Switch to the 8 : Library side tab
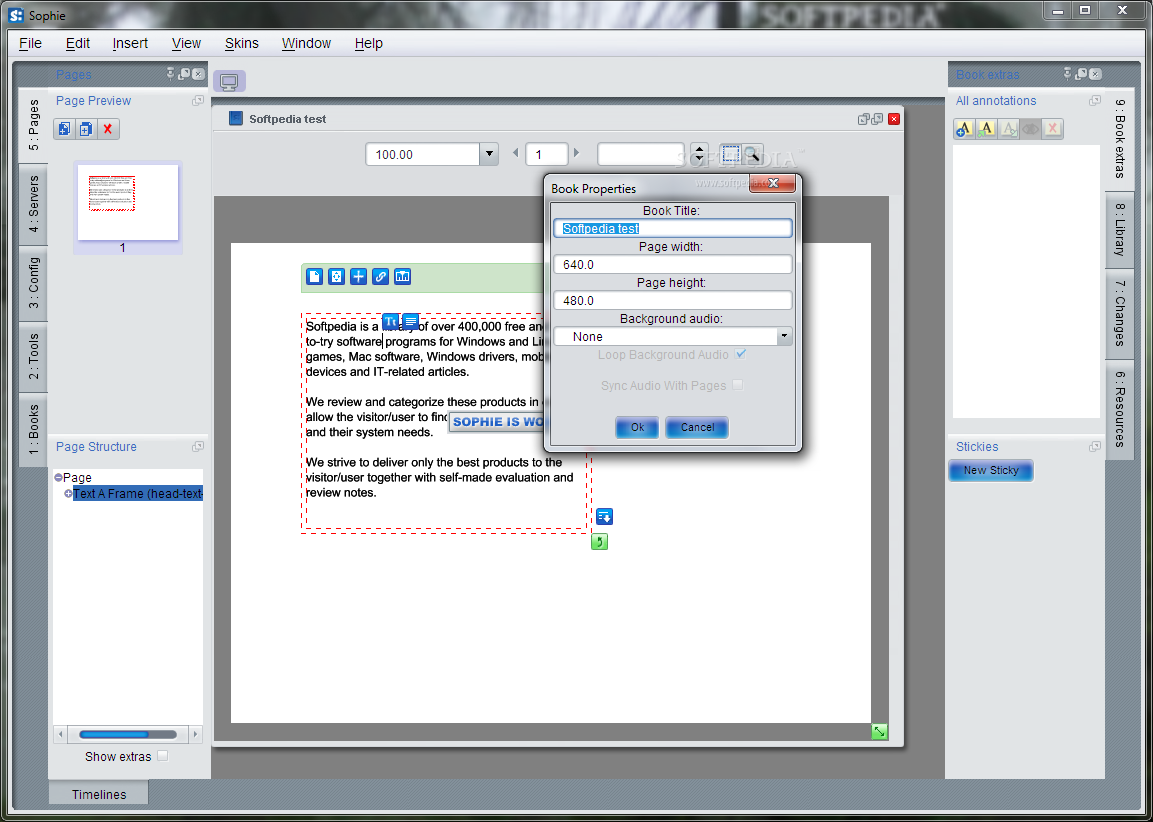 1119,230
